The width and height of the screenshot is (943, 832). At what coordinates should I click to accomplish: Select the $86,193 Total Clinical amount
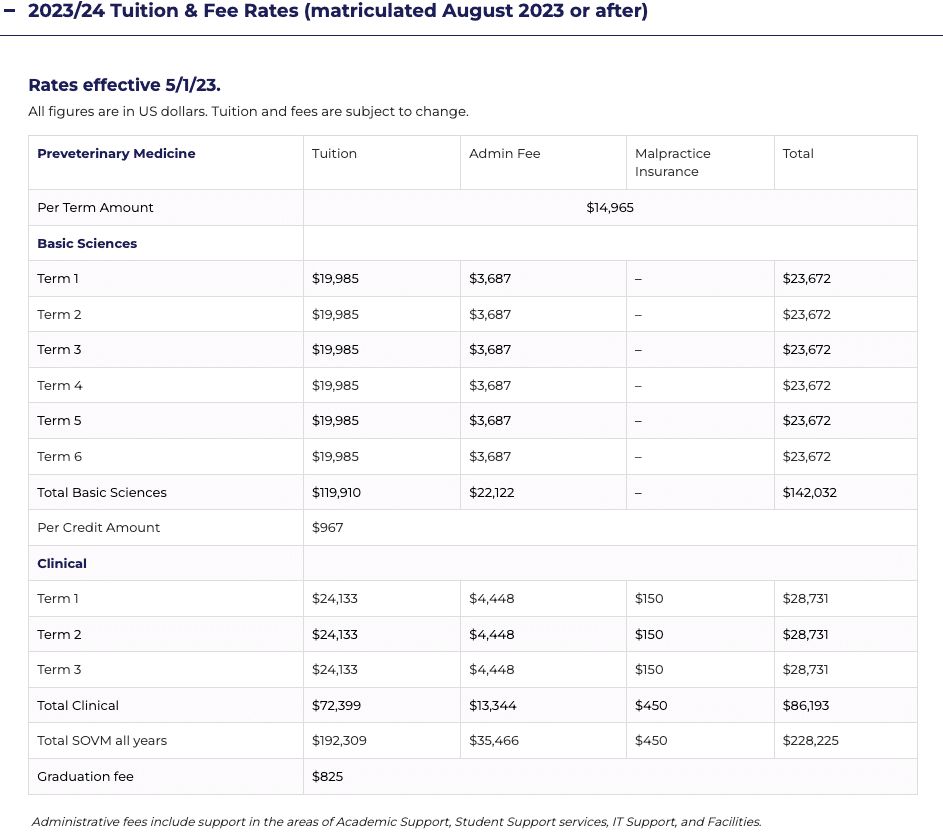click(x=806, y=706)
